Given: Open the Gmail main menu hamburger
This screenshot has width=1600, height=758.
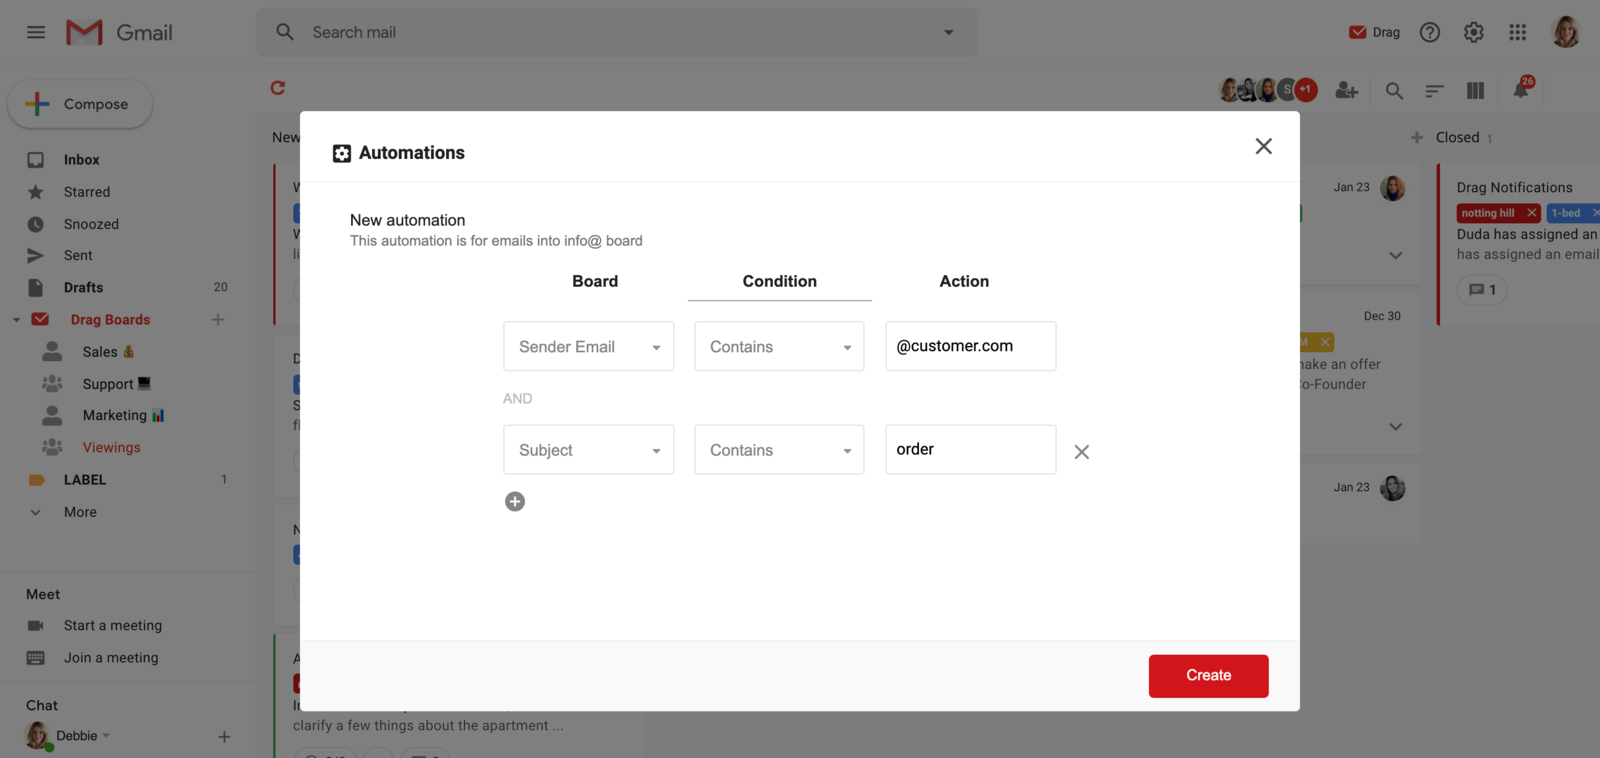Looking at the screenshot, I should click(36, 32).
